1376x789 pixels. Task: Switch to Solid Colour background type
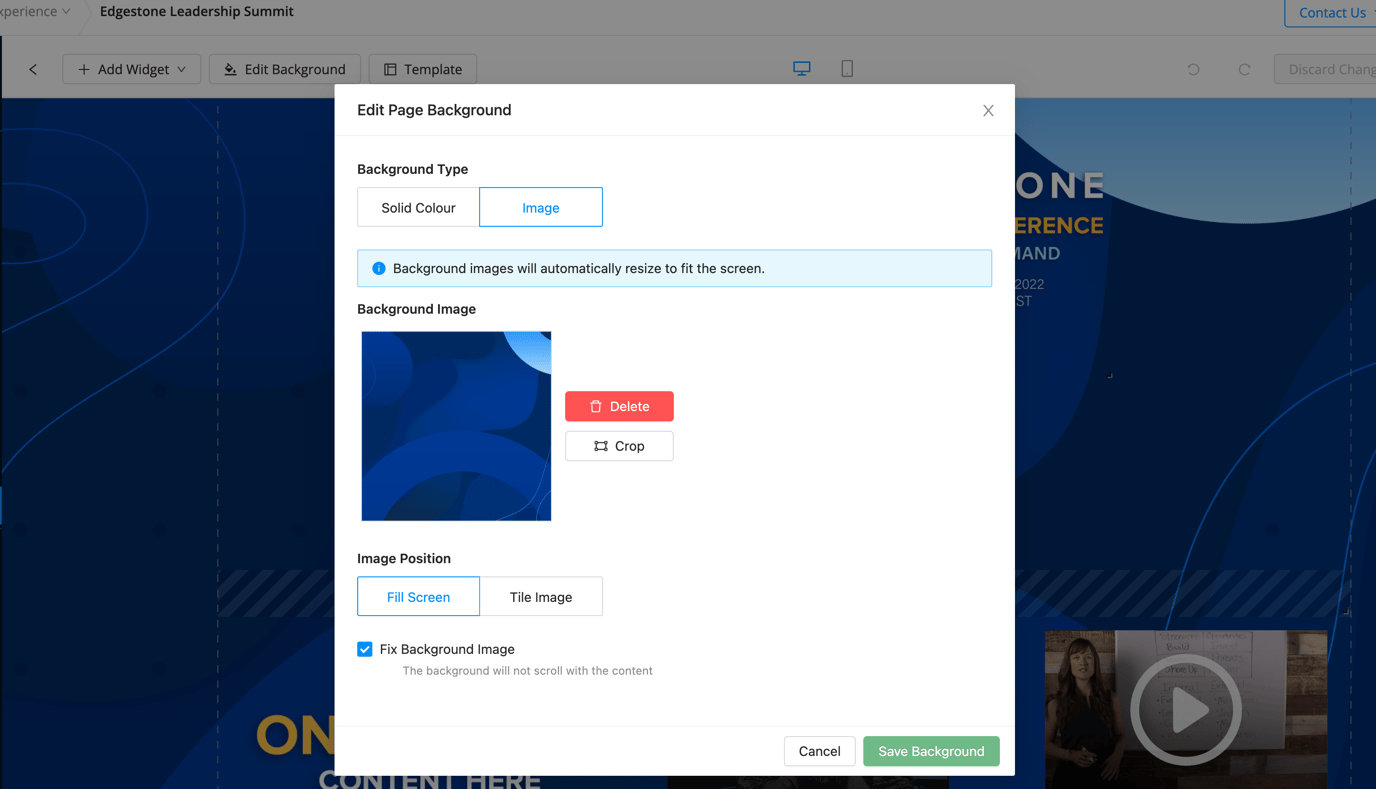click(417, 207)
